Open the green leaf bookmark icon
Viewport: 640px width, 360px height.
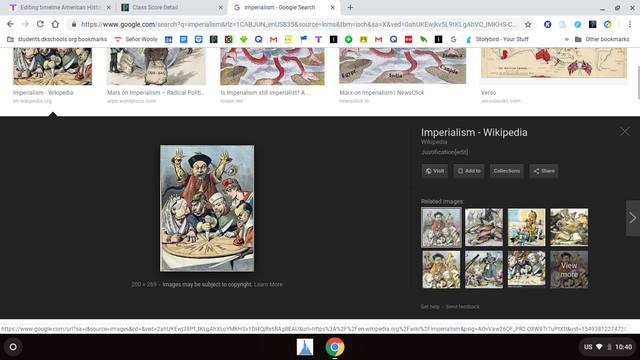[423, 40]
